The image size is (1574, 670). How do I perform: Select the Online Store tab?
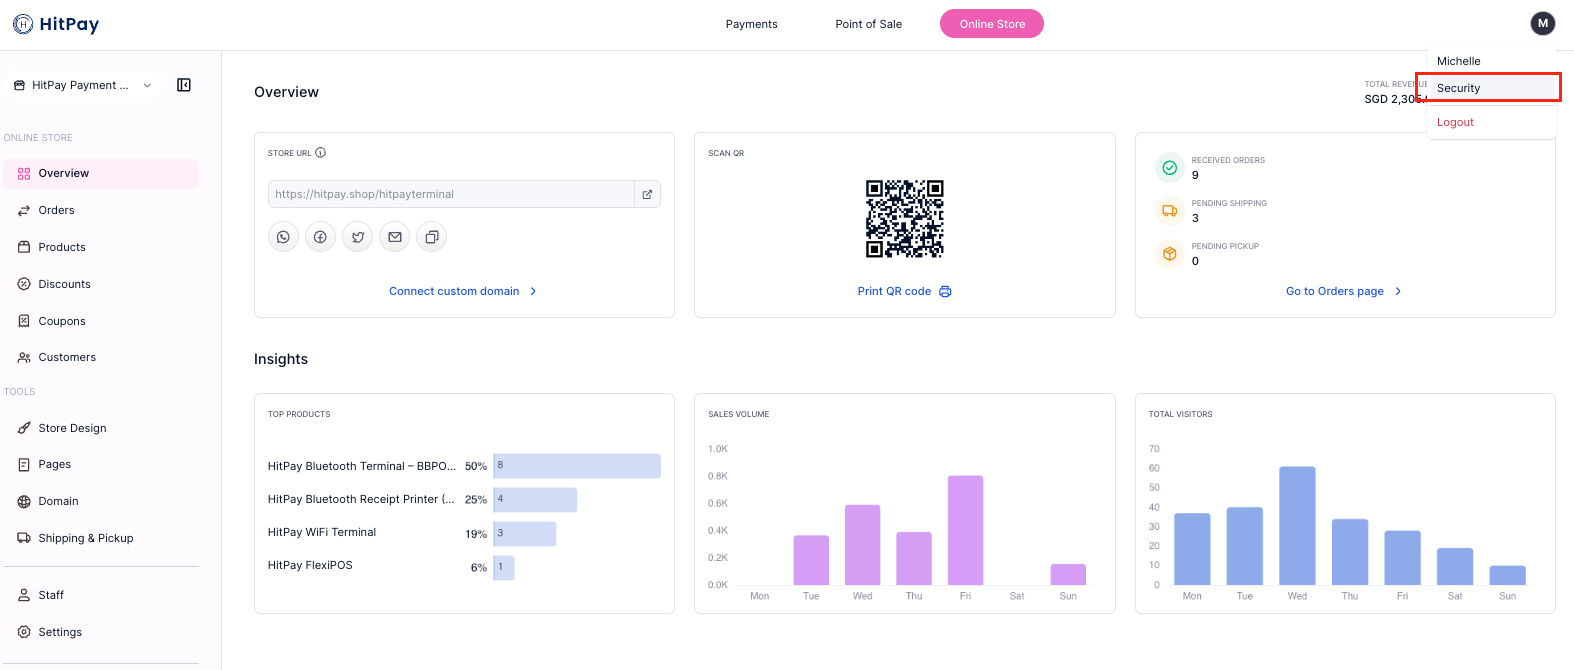tap(992, 24)
